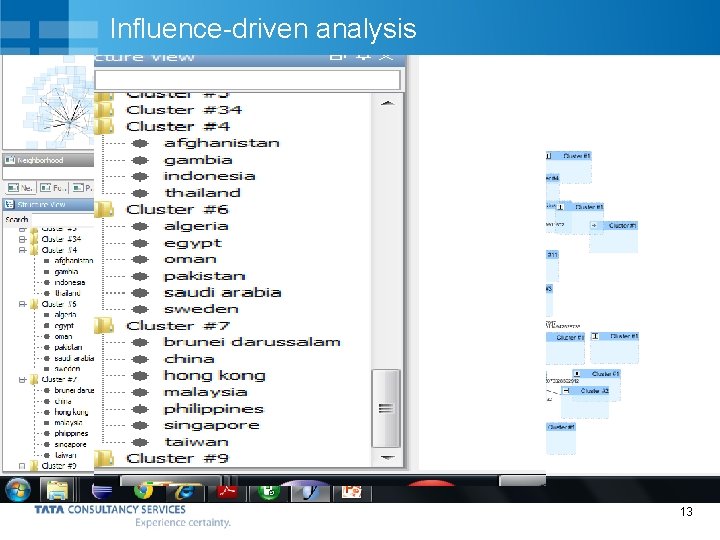The image size is (720, 540).
Task: Toggle the Cluster #9 expander in small left tree
Action: (x=22, y=466)
